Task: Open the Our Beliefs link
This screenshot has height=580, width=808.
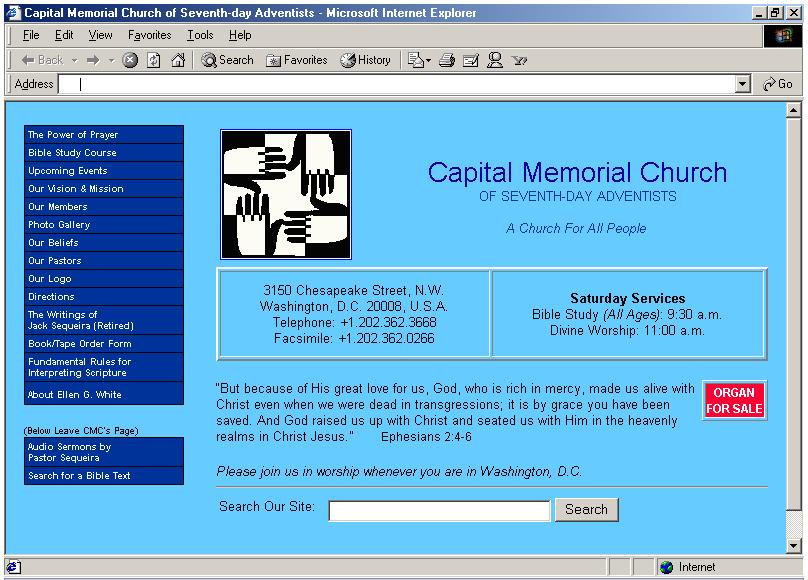Action: (x=104, y=243)
